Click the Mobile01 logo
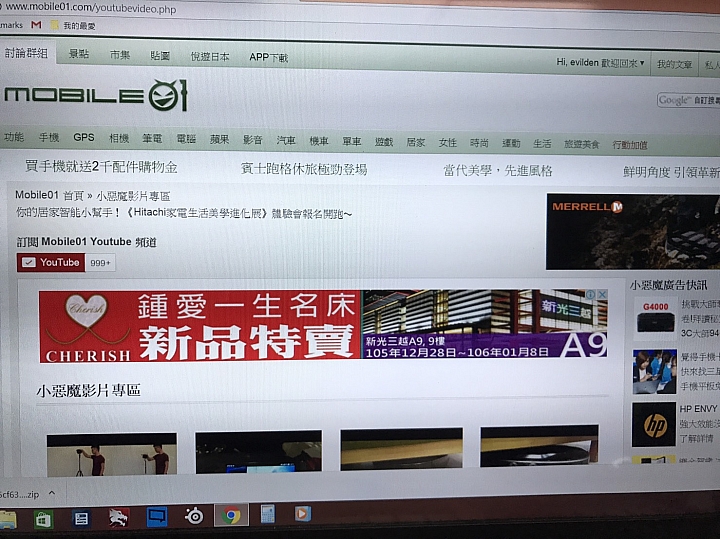Image resolution: width=720 pixels, height=539 pixels. [96, 95]
